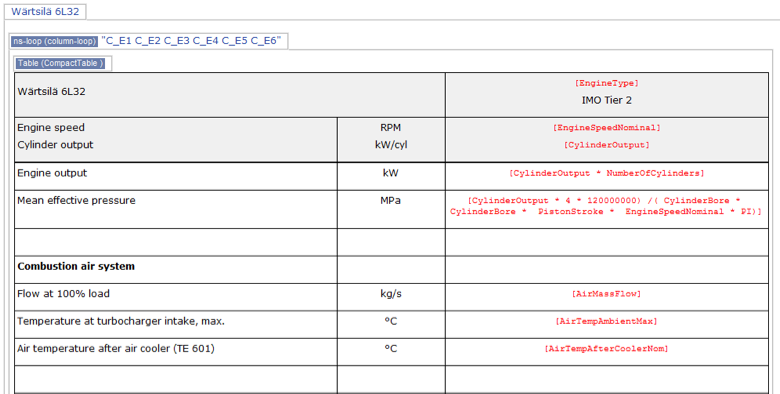
Task: Click the [AirTempAmbientMax] placeholder
Action: pos(606,321)
